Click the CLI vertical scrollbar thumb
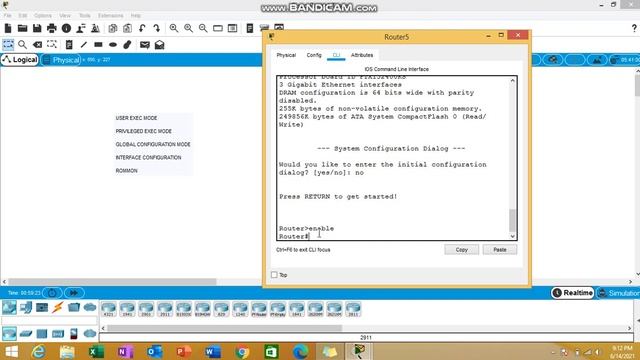This screenshot has height=360, width=640. point(513,220)
